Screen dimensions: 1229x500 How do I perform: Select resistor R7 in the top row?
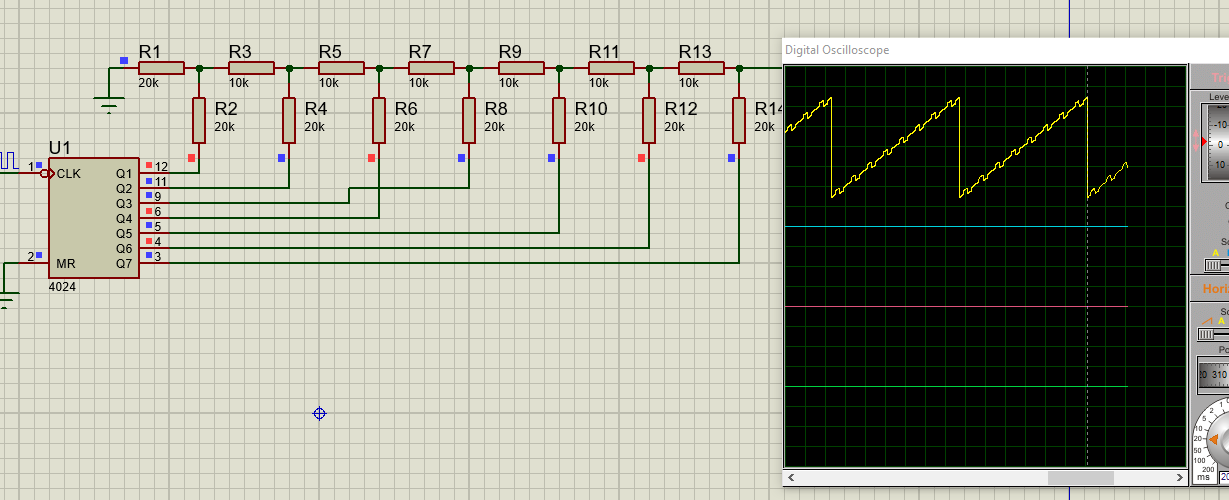pyautogui.click(x=431, y=68)
